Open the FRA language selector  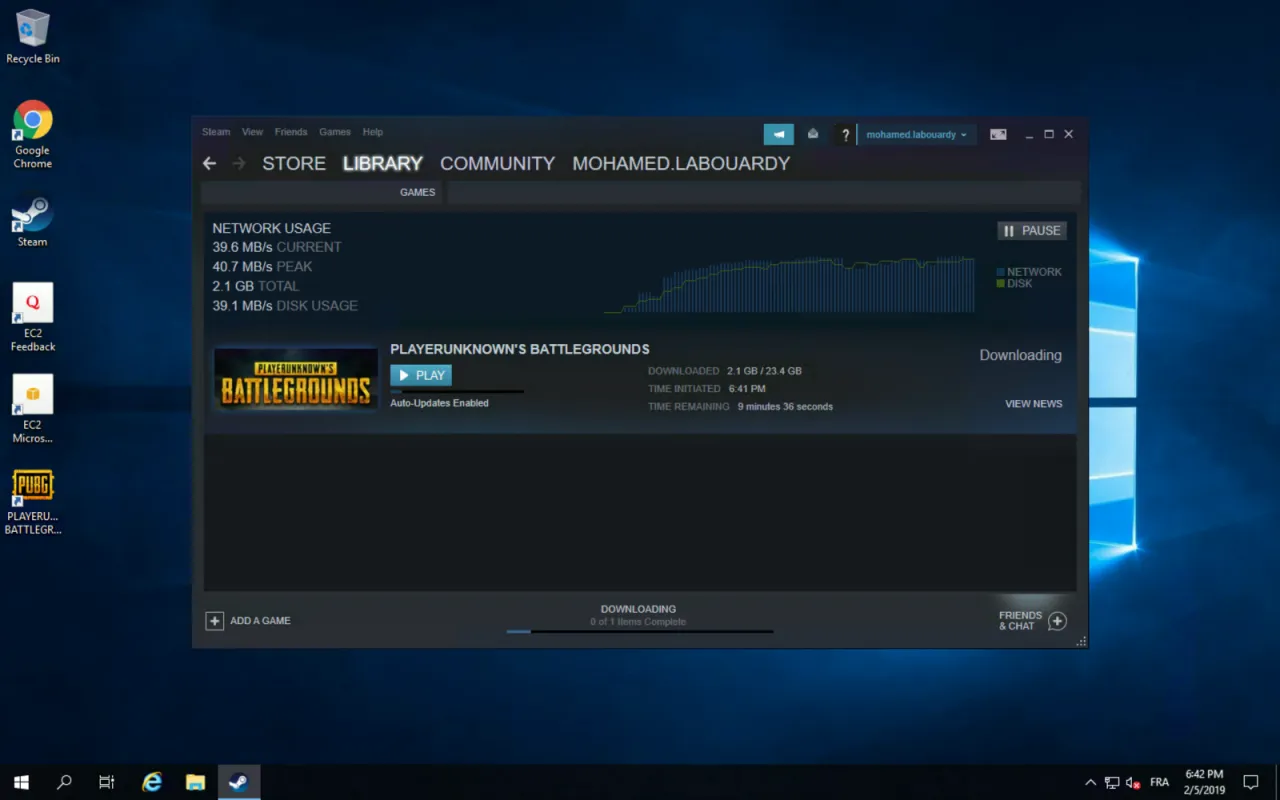1159,782
